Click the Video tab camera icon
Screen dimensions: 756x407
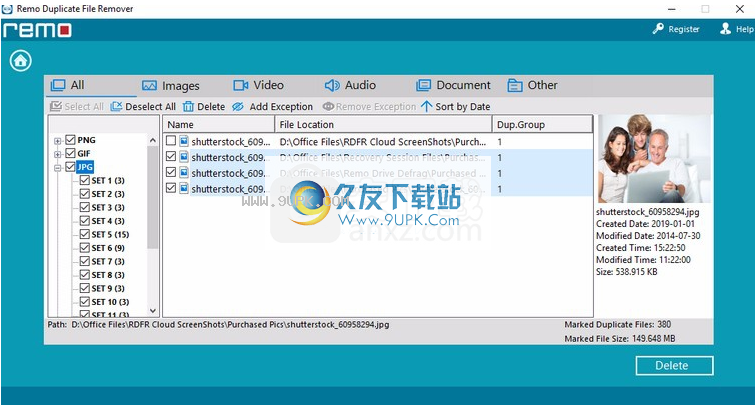241,85
